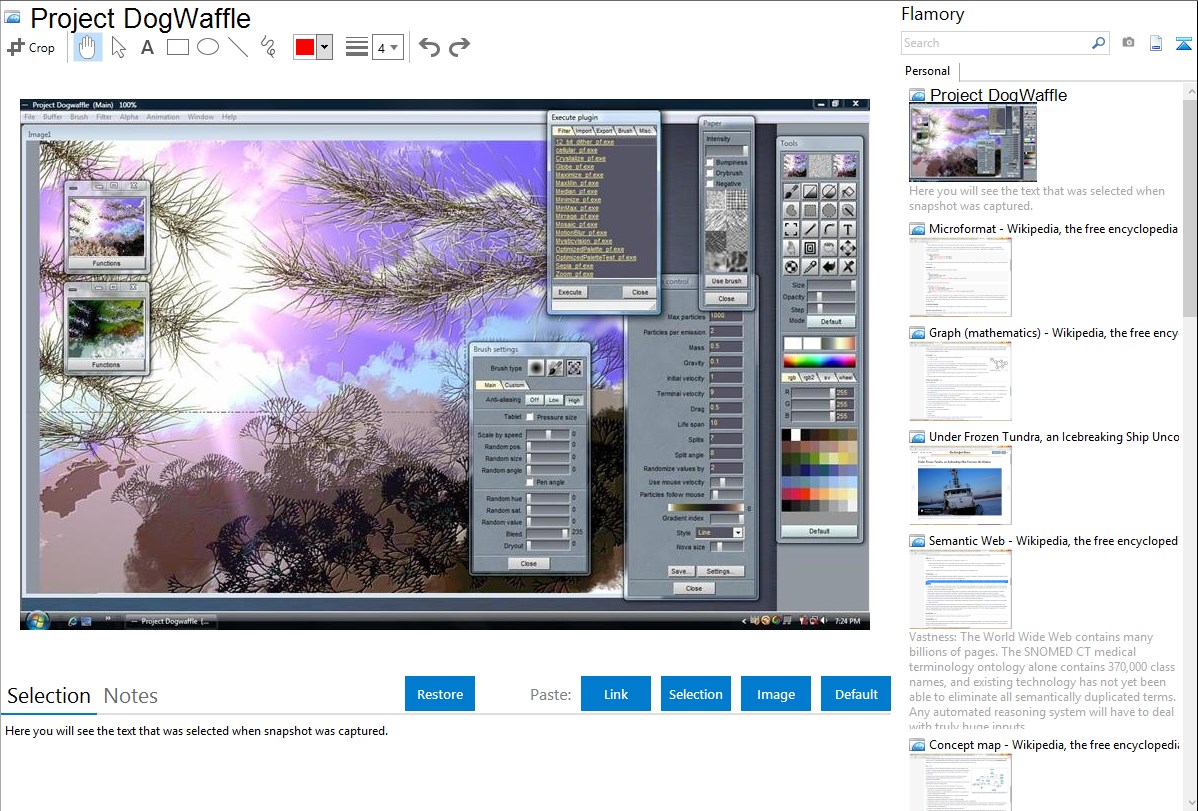This screenshot has width=1198, height=811.
Task: Click the Flamory Search input field
Action: coord(995,43)
